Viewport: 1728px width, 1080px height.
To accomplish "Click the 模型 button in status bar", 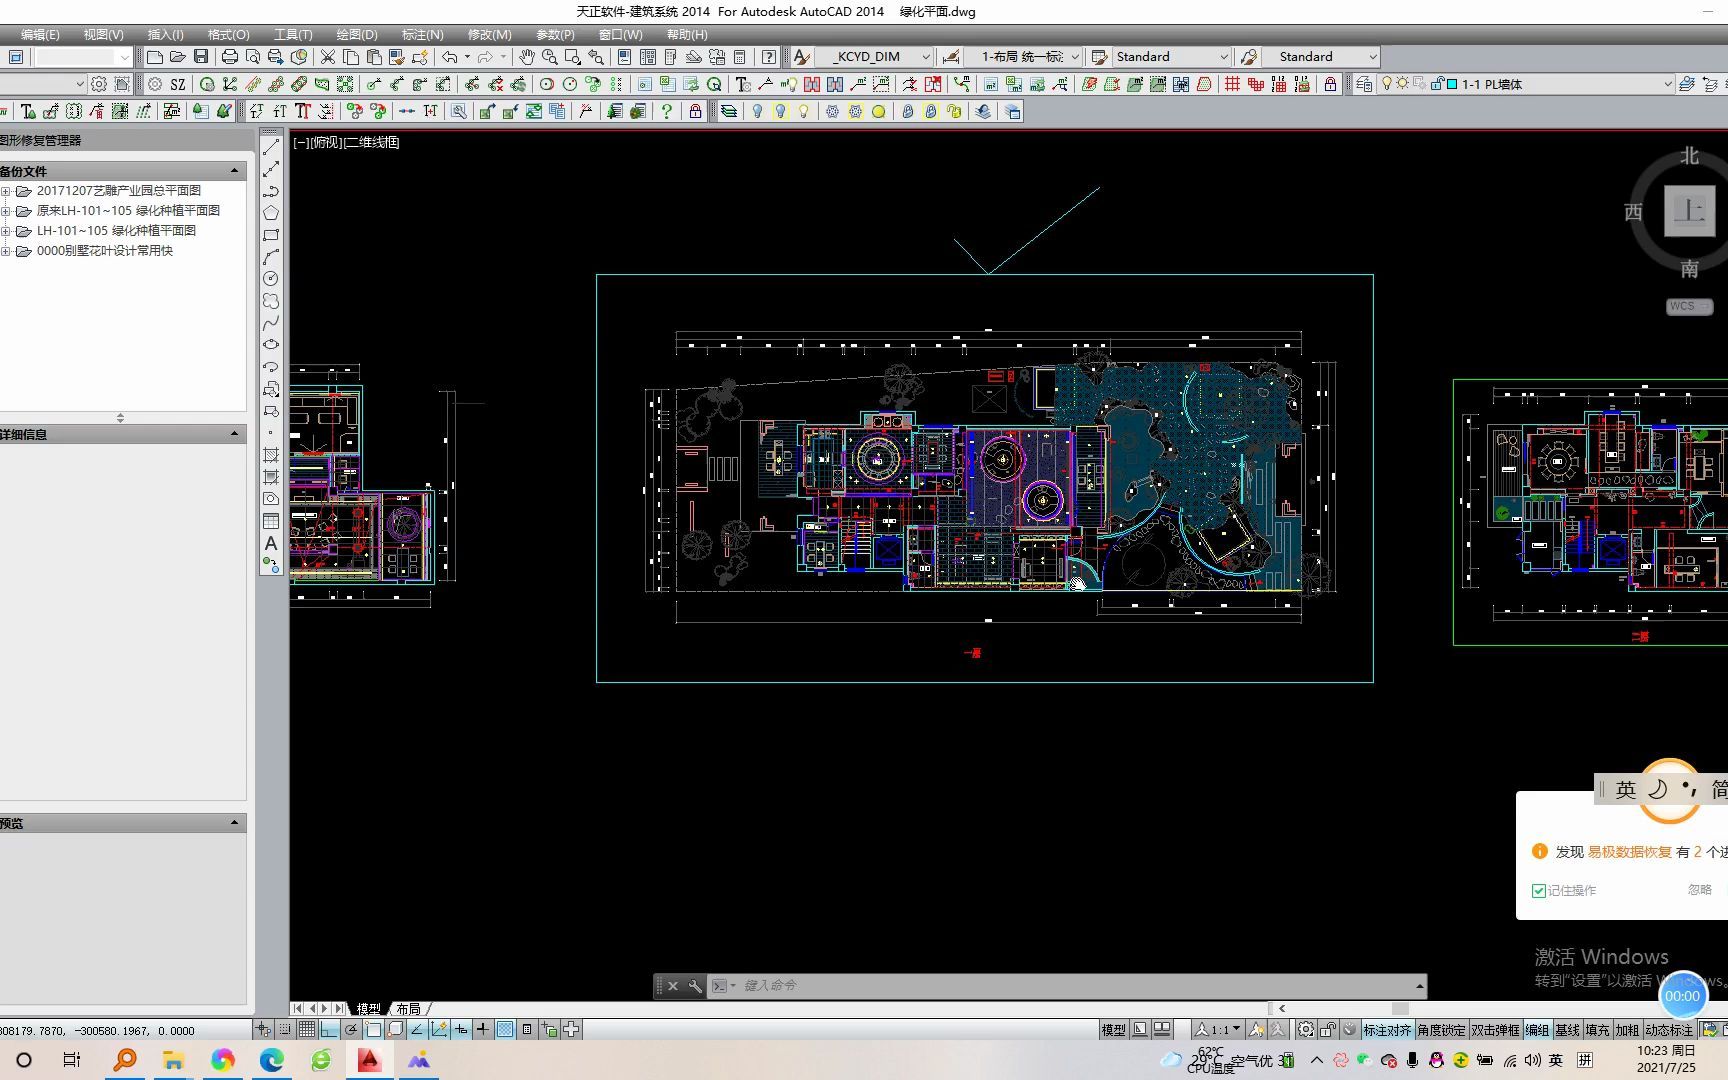I will [1113, 1030].
